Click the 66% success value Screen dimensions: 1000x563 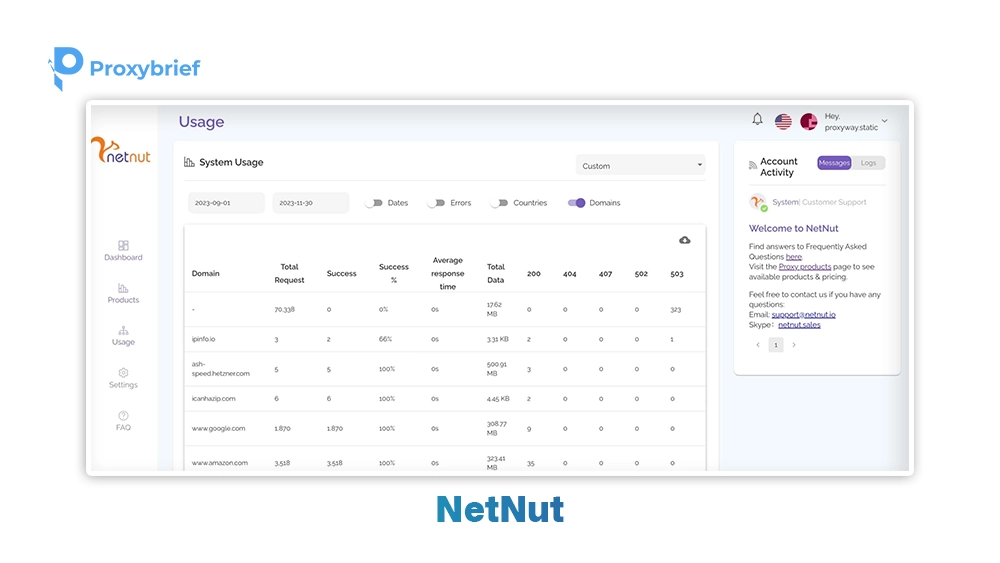click(385, 339)
